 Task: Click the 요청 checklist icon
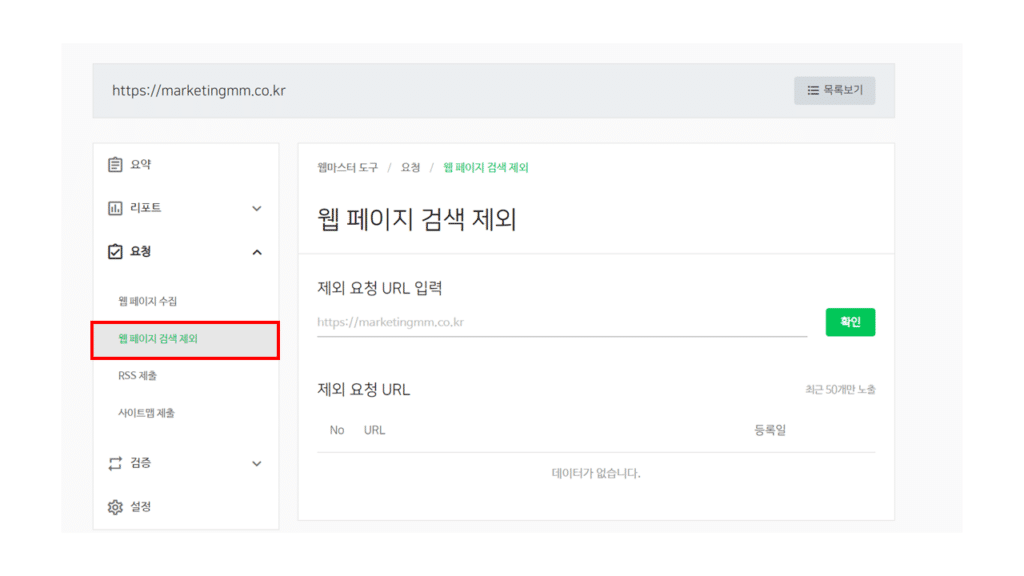coord(115,251)
